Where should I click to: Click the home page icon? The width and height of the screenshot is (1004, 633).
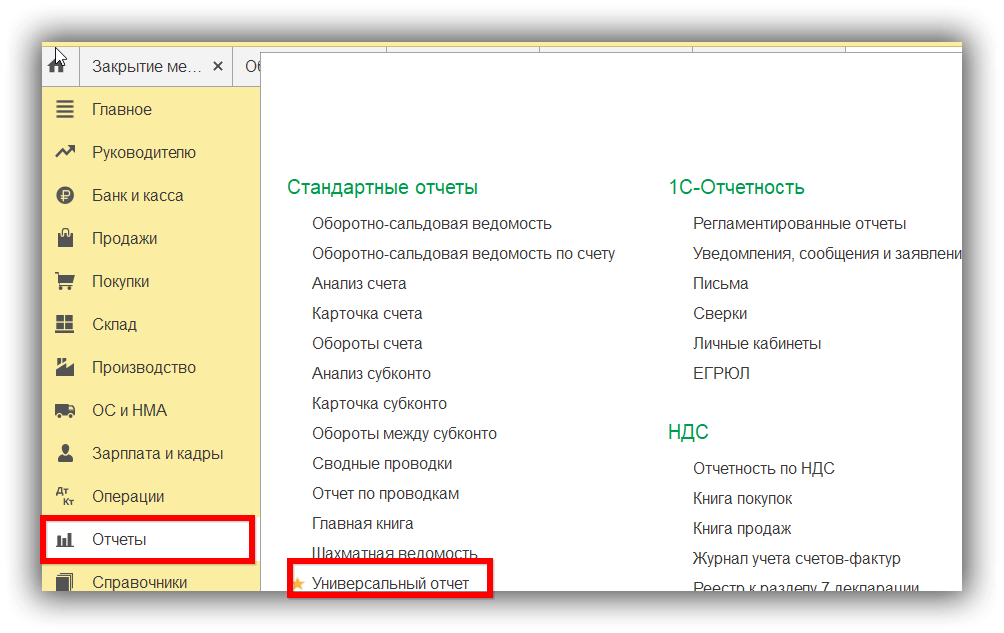point(58,65)
